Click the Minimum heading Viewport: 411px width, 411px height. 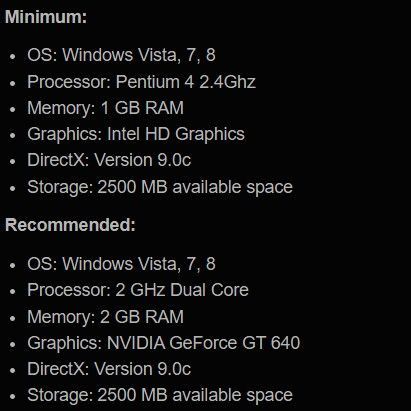[x=46, y=16]
